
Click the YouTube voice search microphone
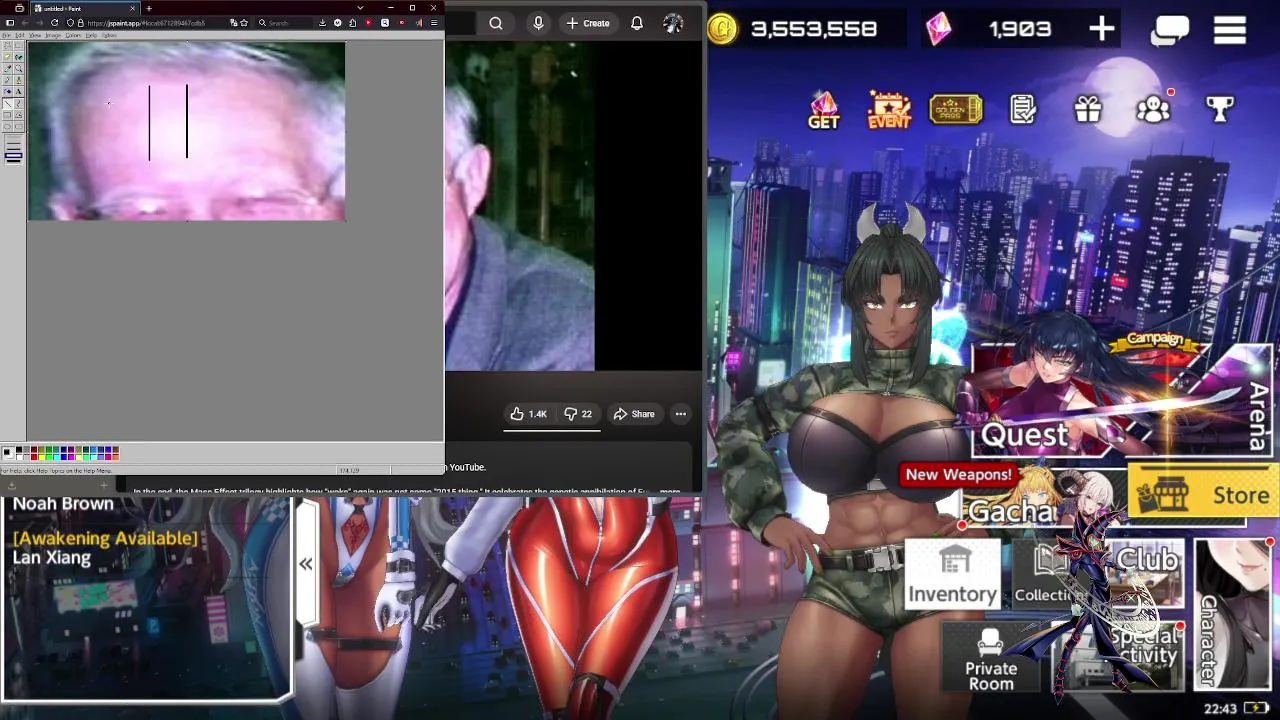(x=538, y=23)
